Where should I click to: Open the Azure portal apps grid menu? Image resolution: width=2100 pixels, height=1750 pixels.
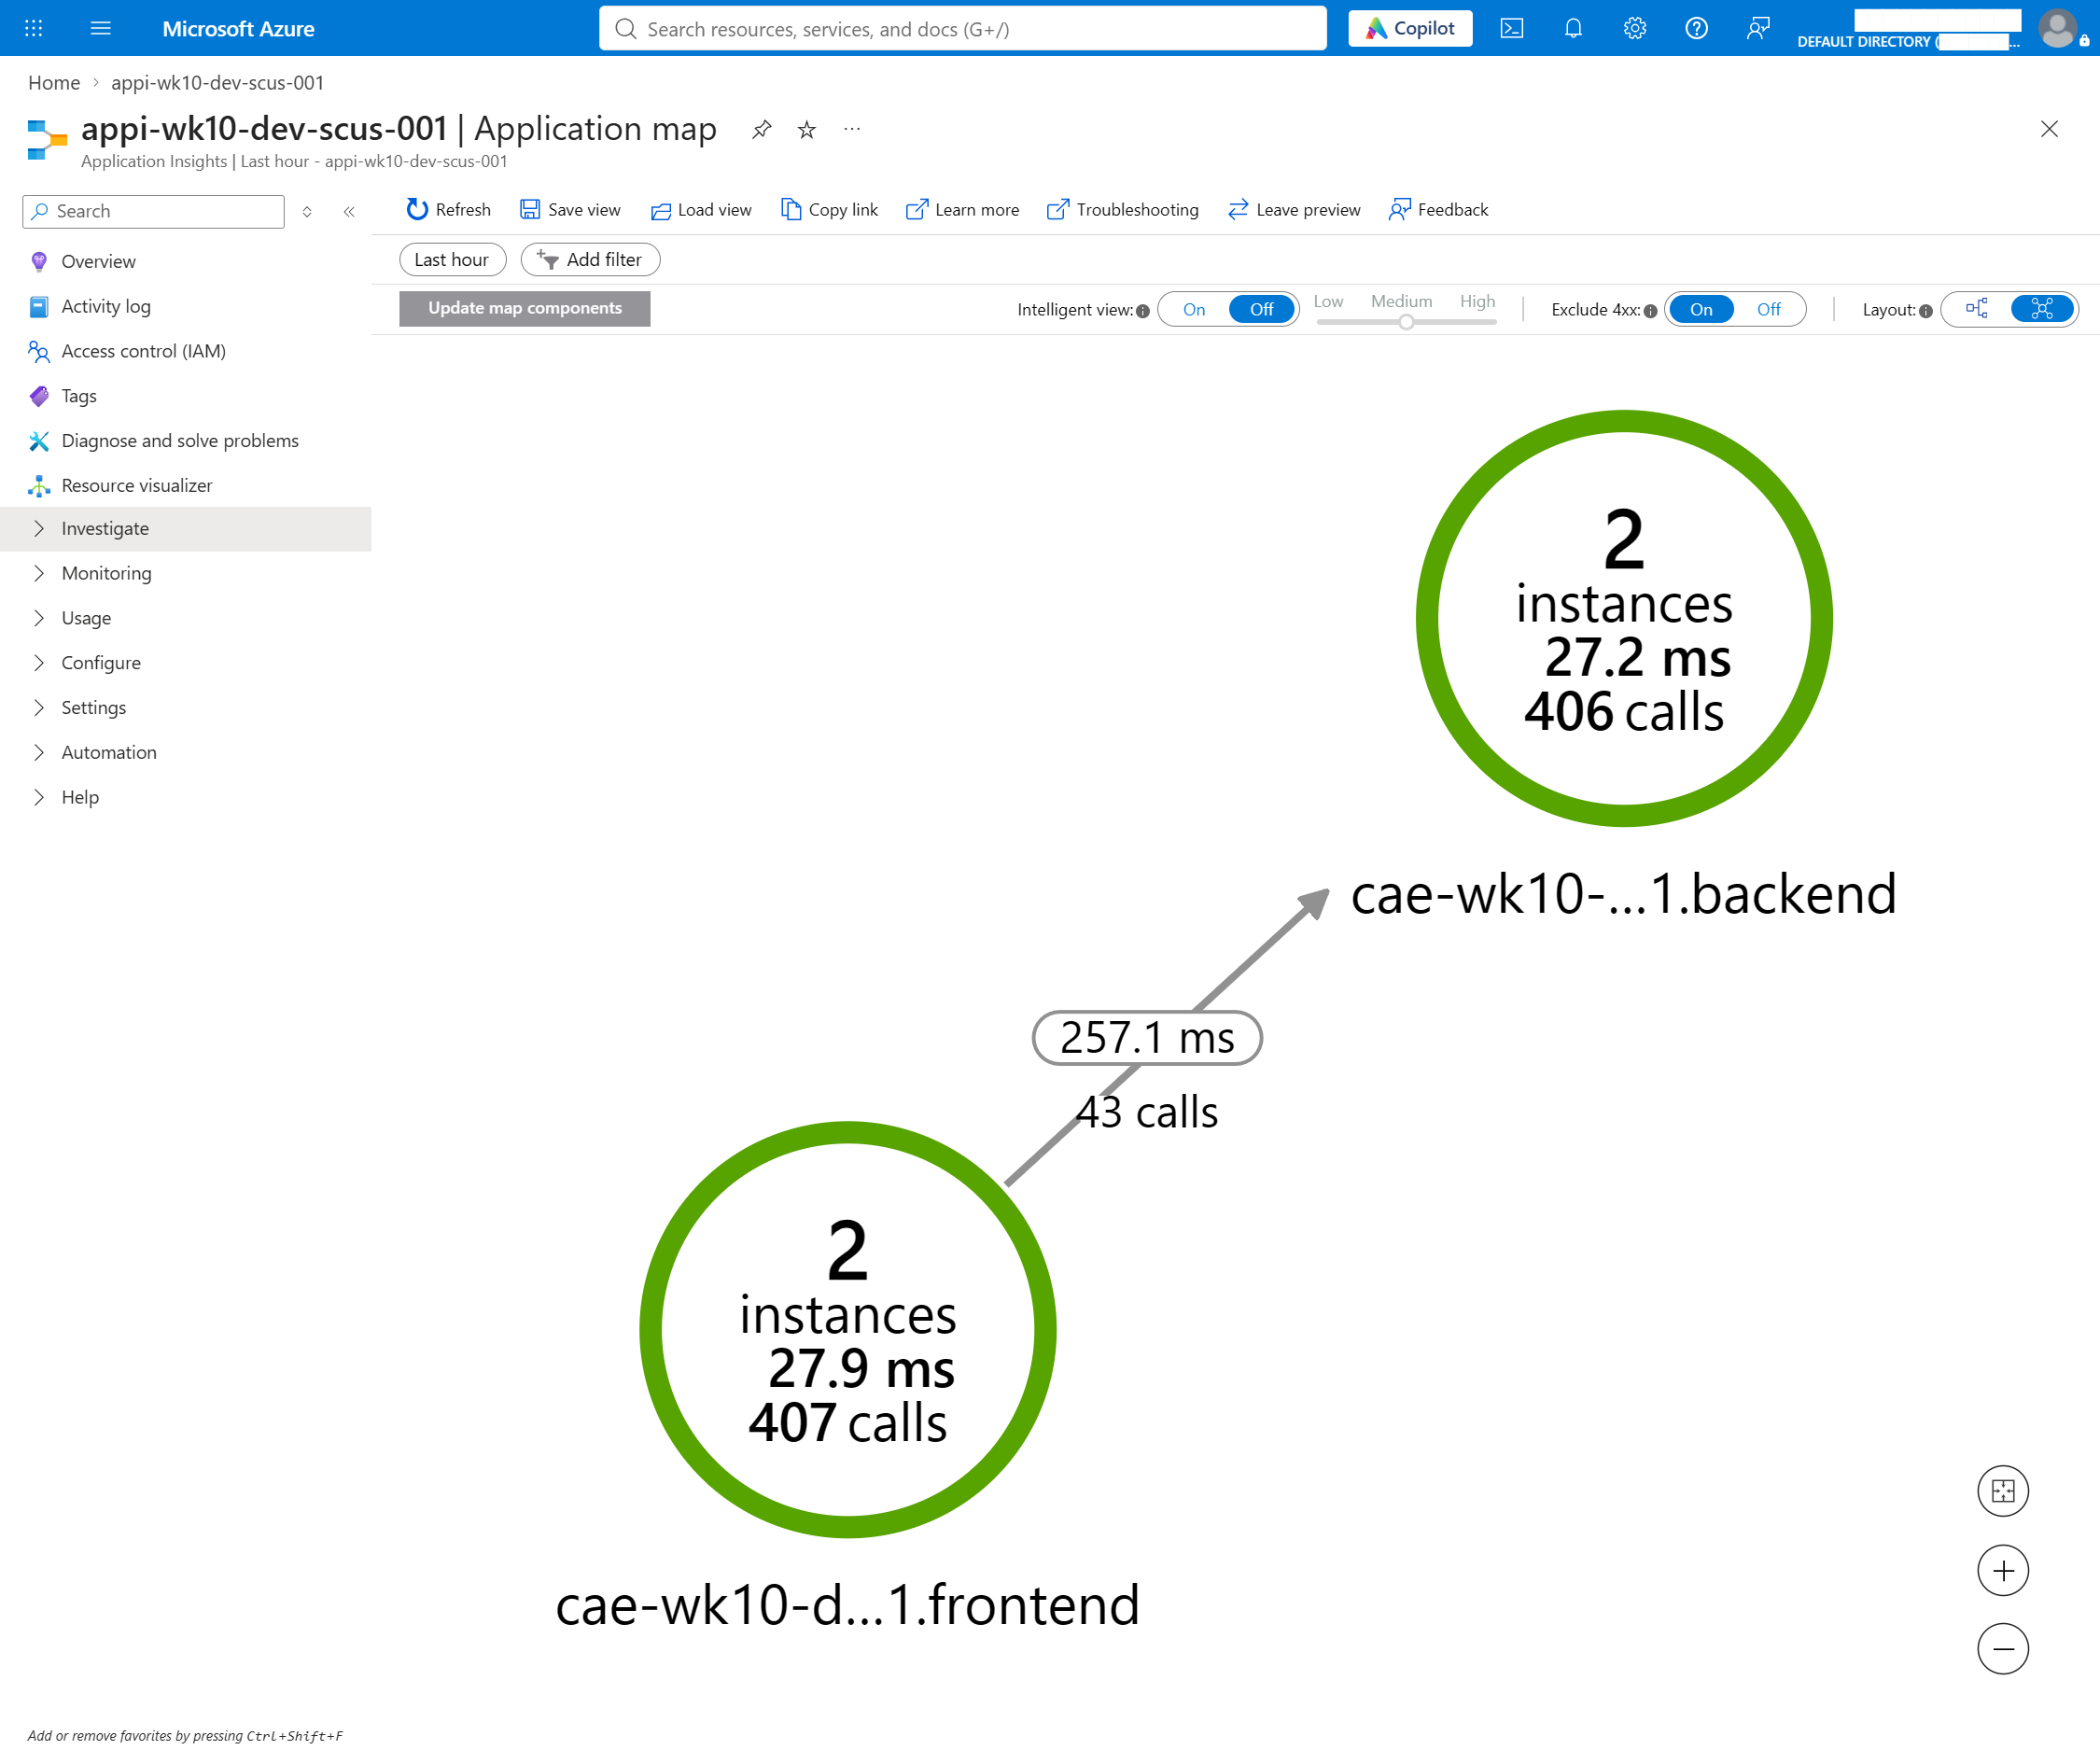33,28
